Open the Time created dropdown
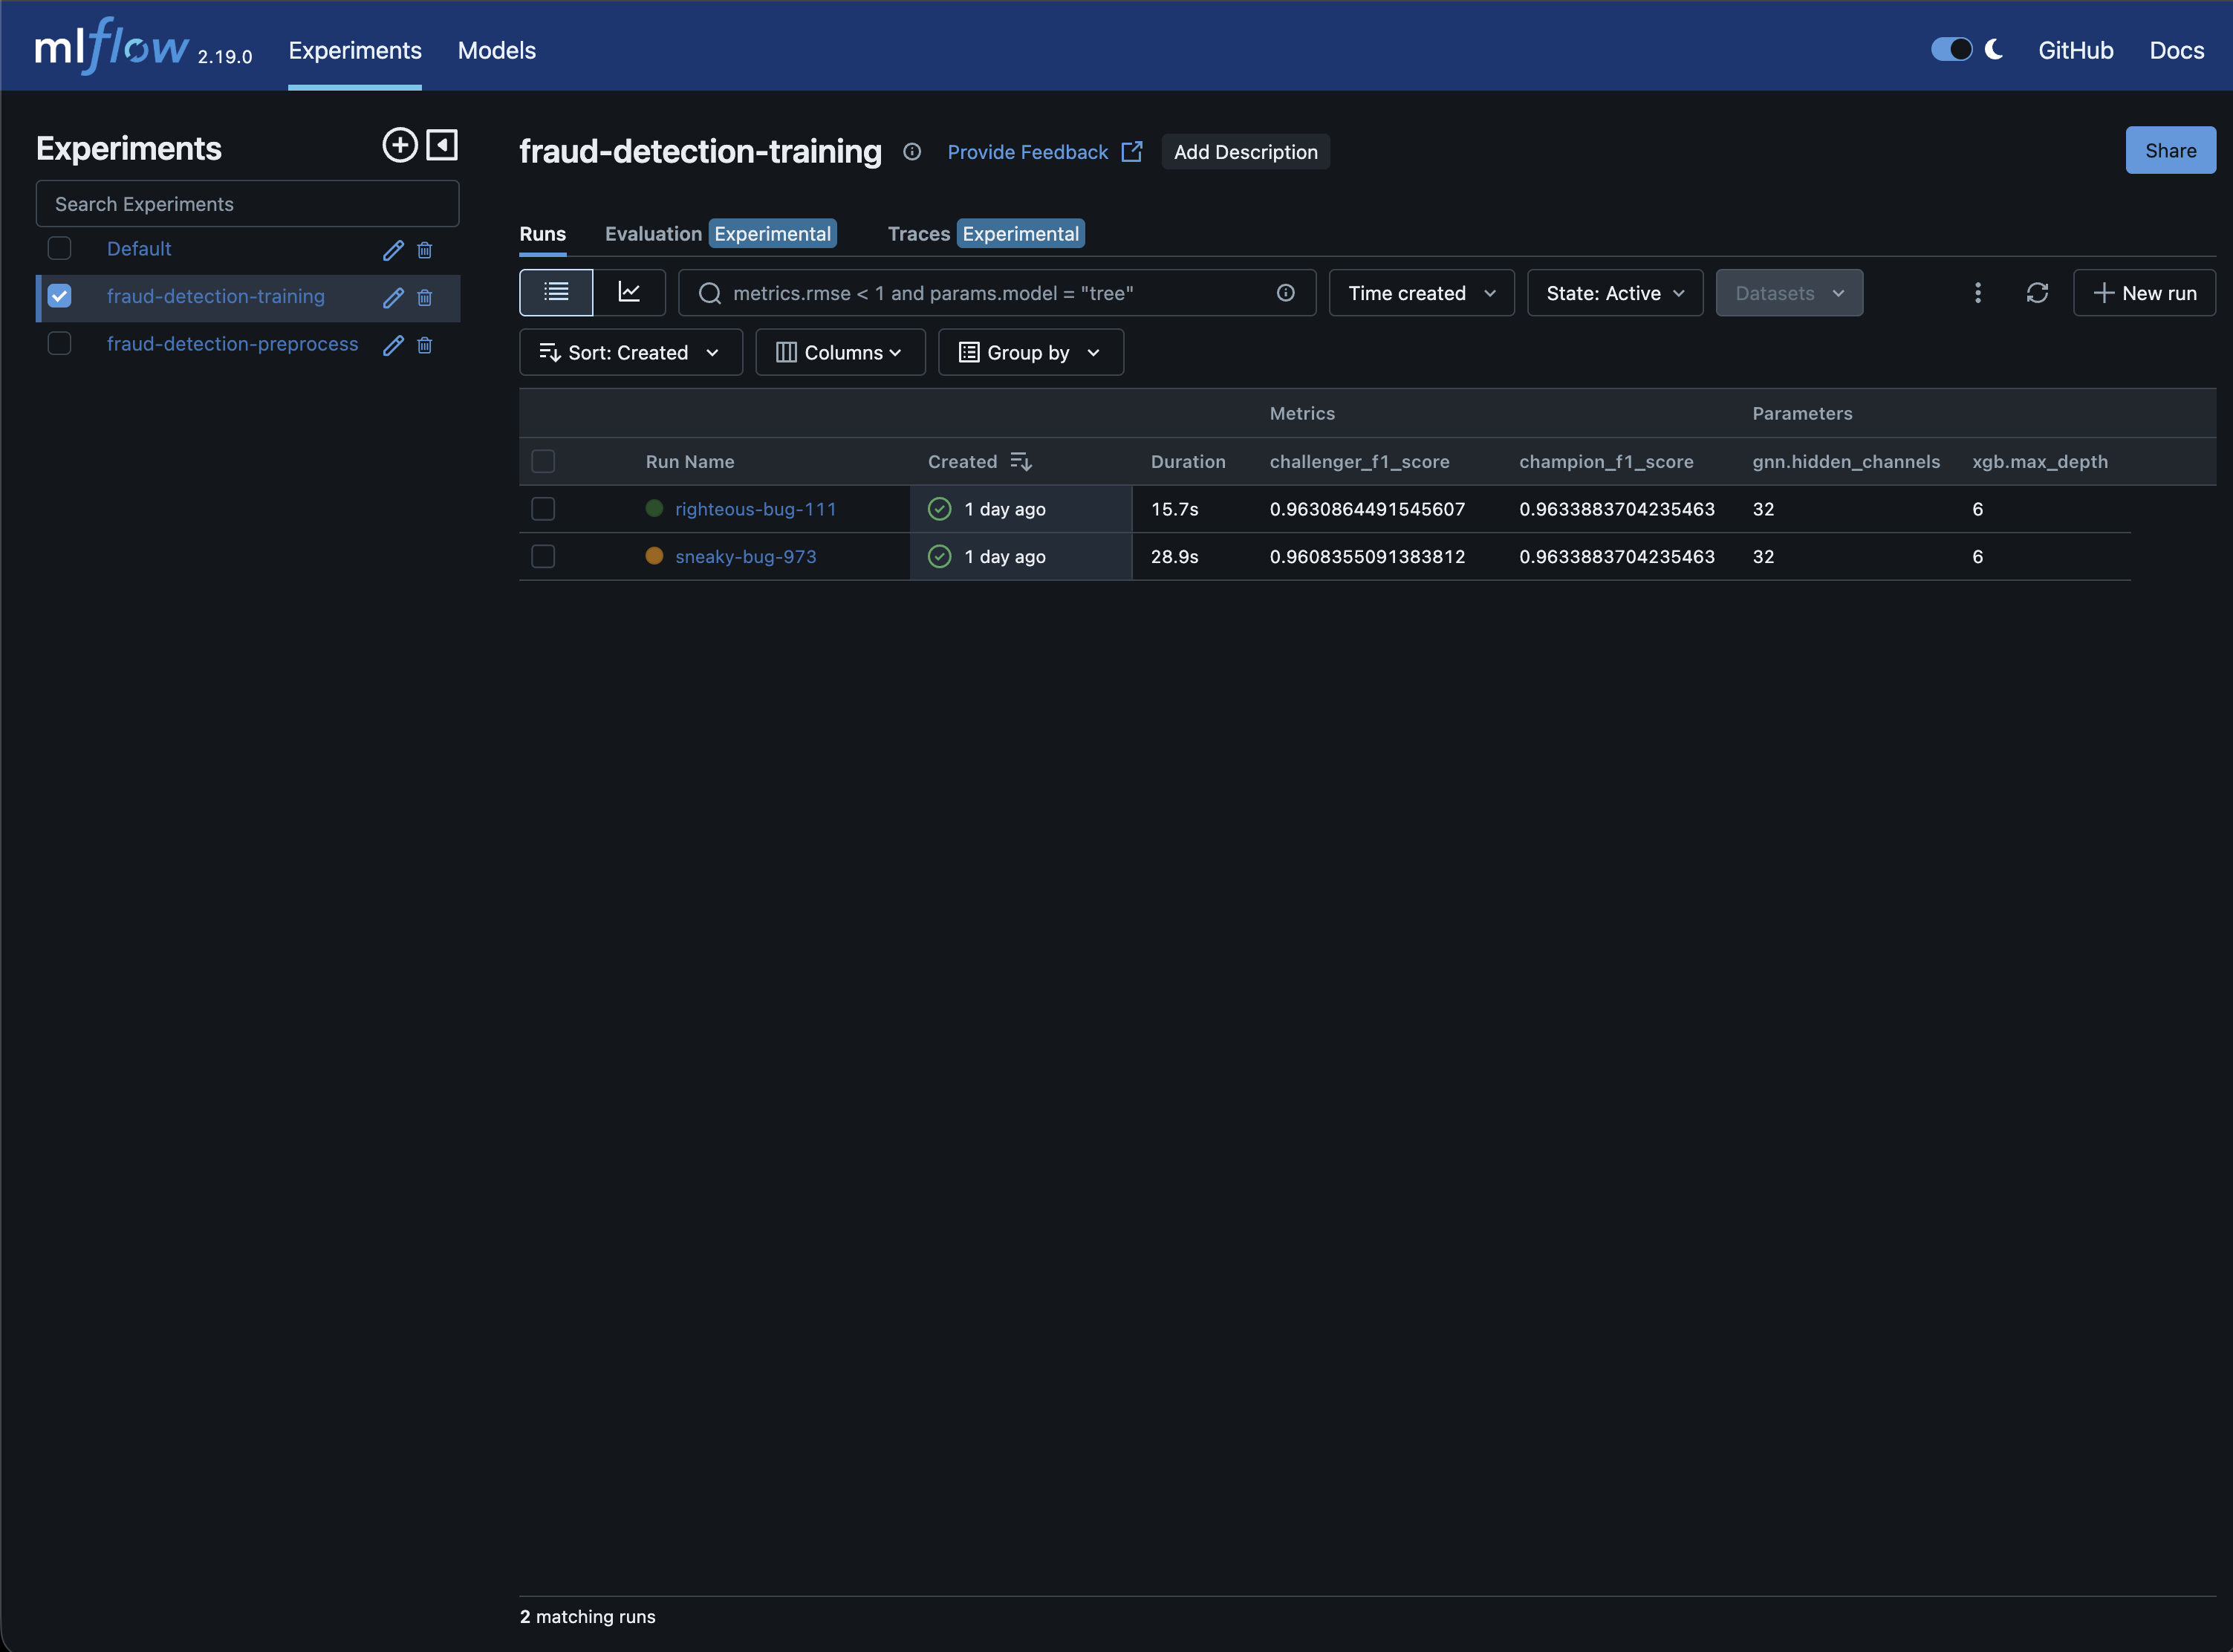The image size is (2233, 1652). [1421, 293]
